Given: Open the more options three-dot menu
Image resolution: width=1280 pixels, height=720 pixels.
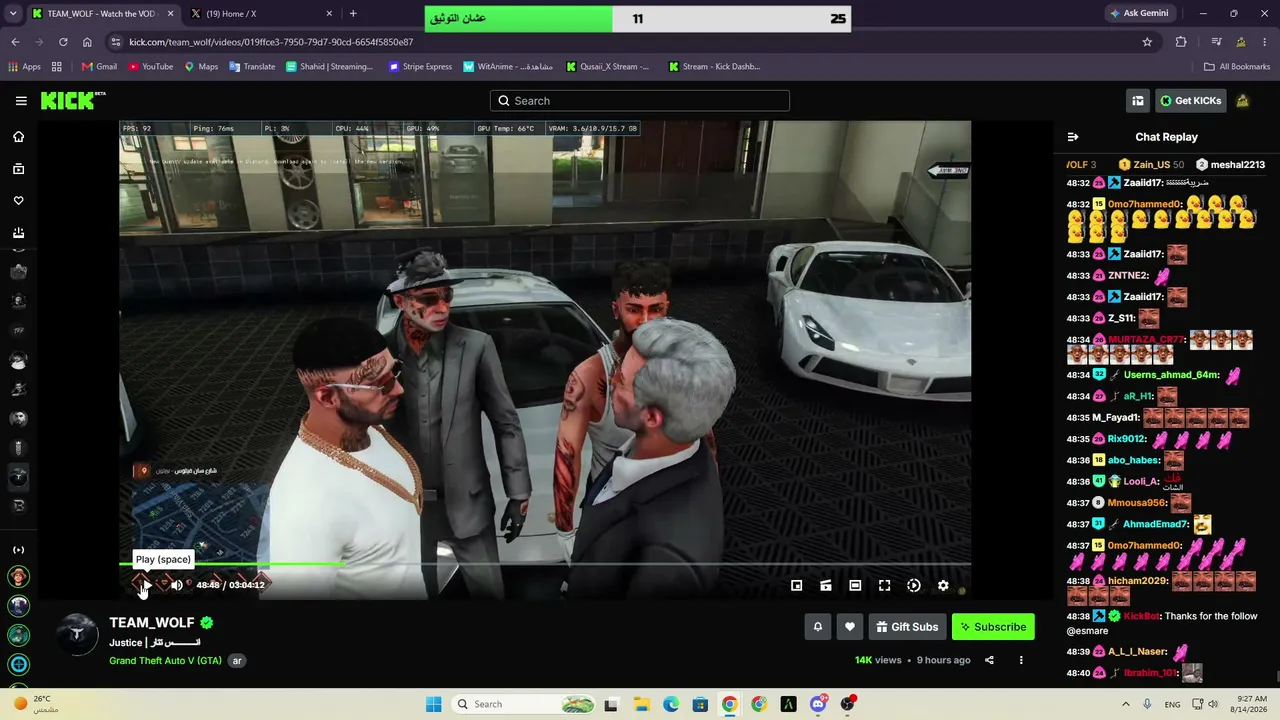Looking at the screenshot, I should pyautogui.click(x=1021, y=660).
